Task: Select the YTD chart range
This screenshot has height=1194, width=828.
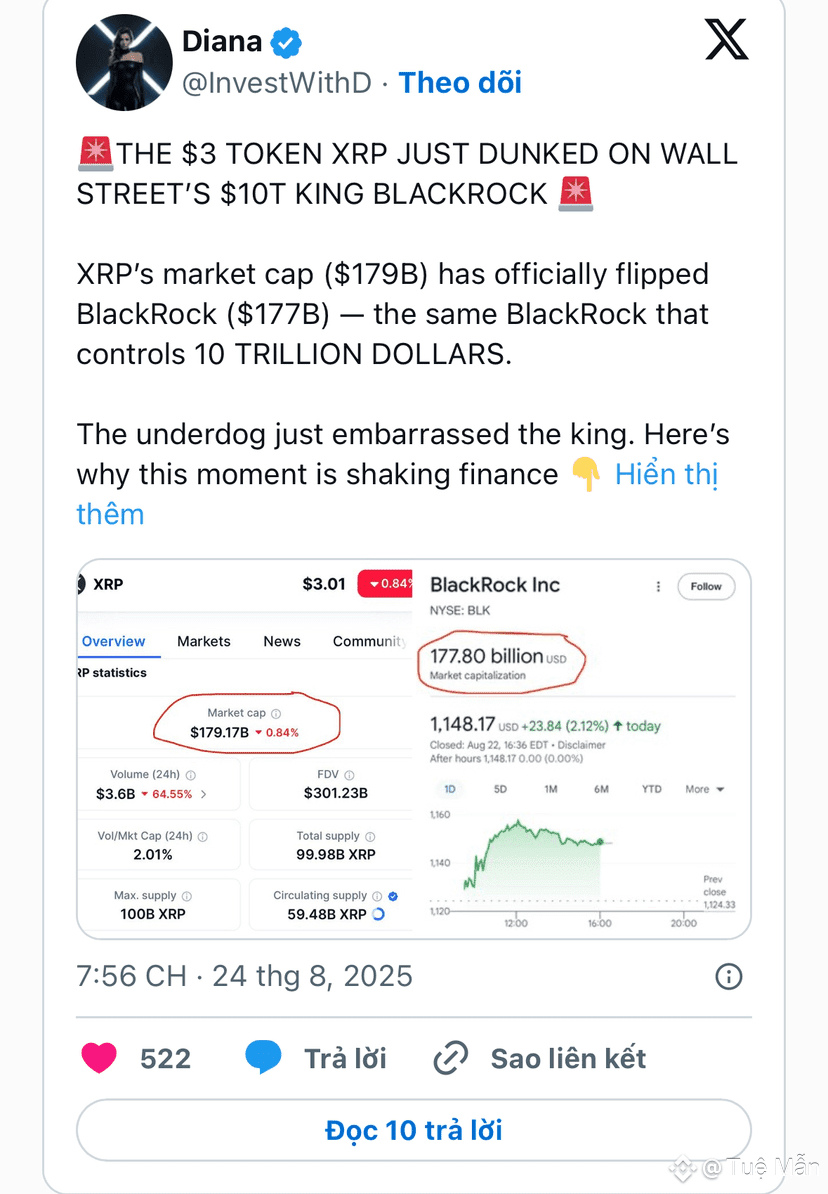Action: coord(651,789)
